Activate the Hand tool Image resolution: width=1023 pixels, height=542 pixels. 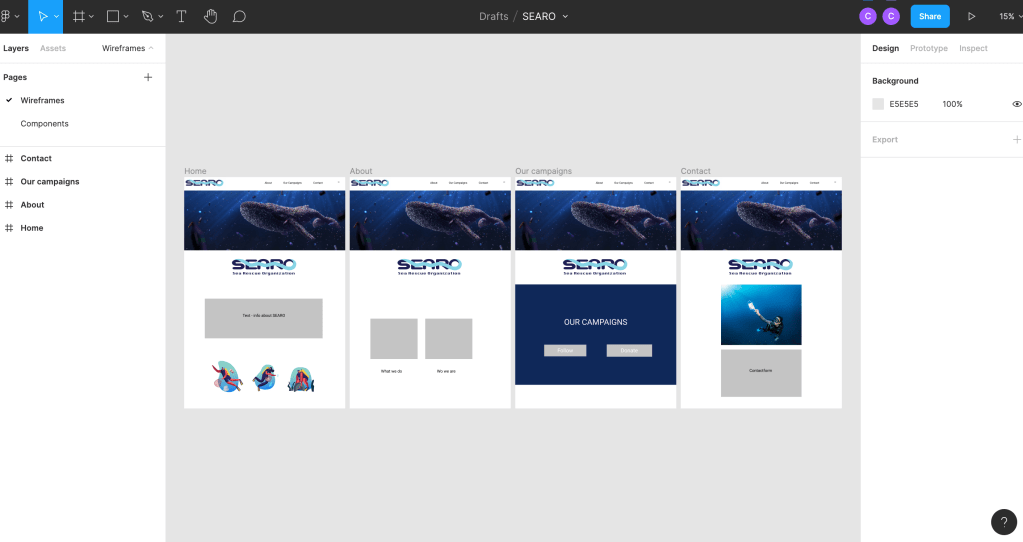click(x=210, y=17)
